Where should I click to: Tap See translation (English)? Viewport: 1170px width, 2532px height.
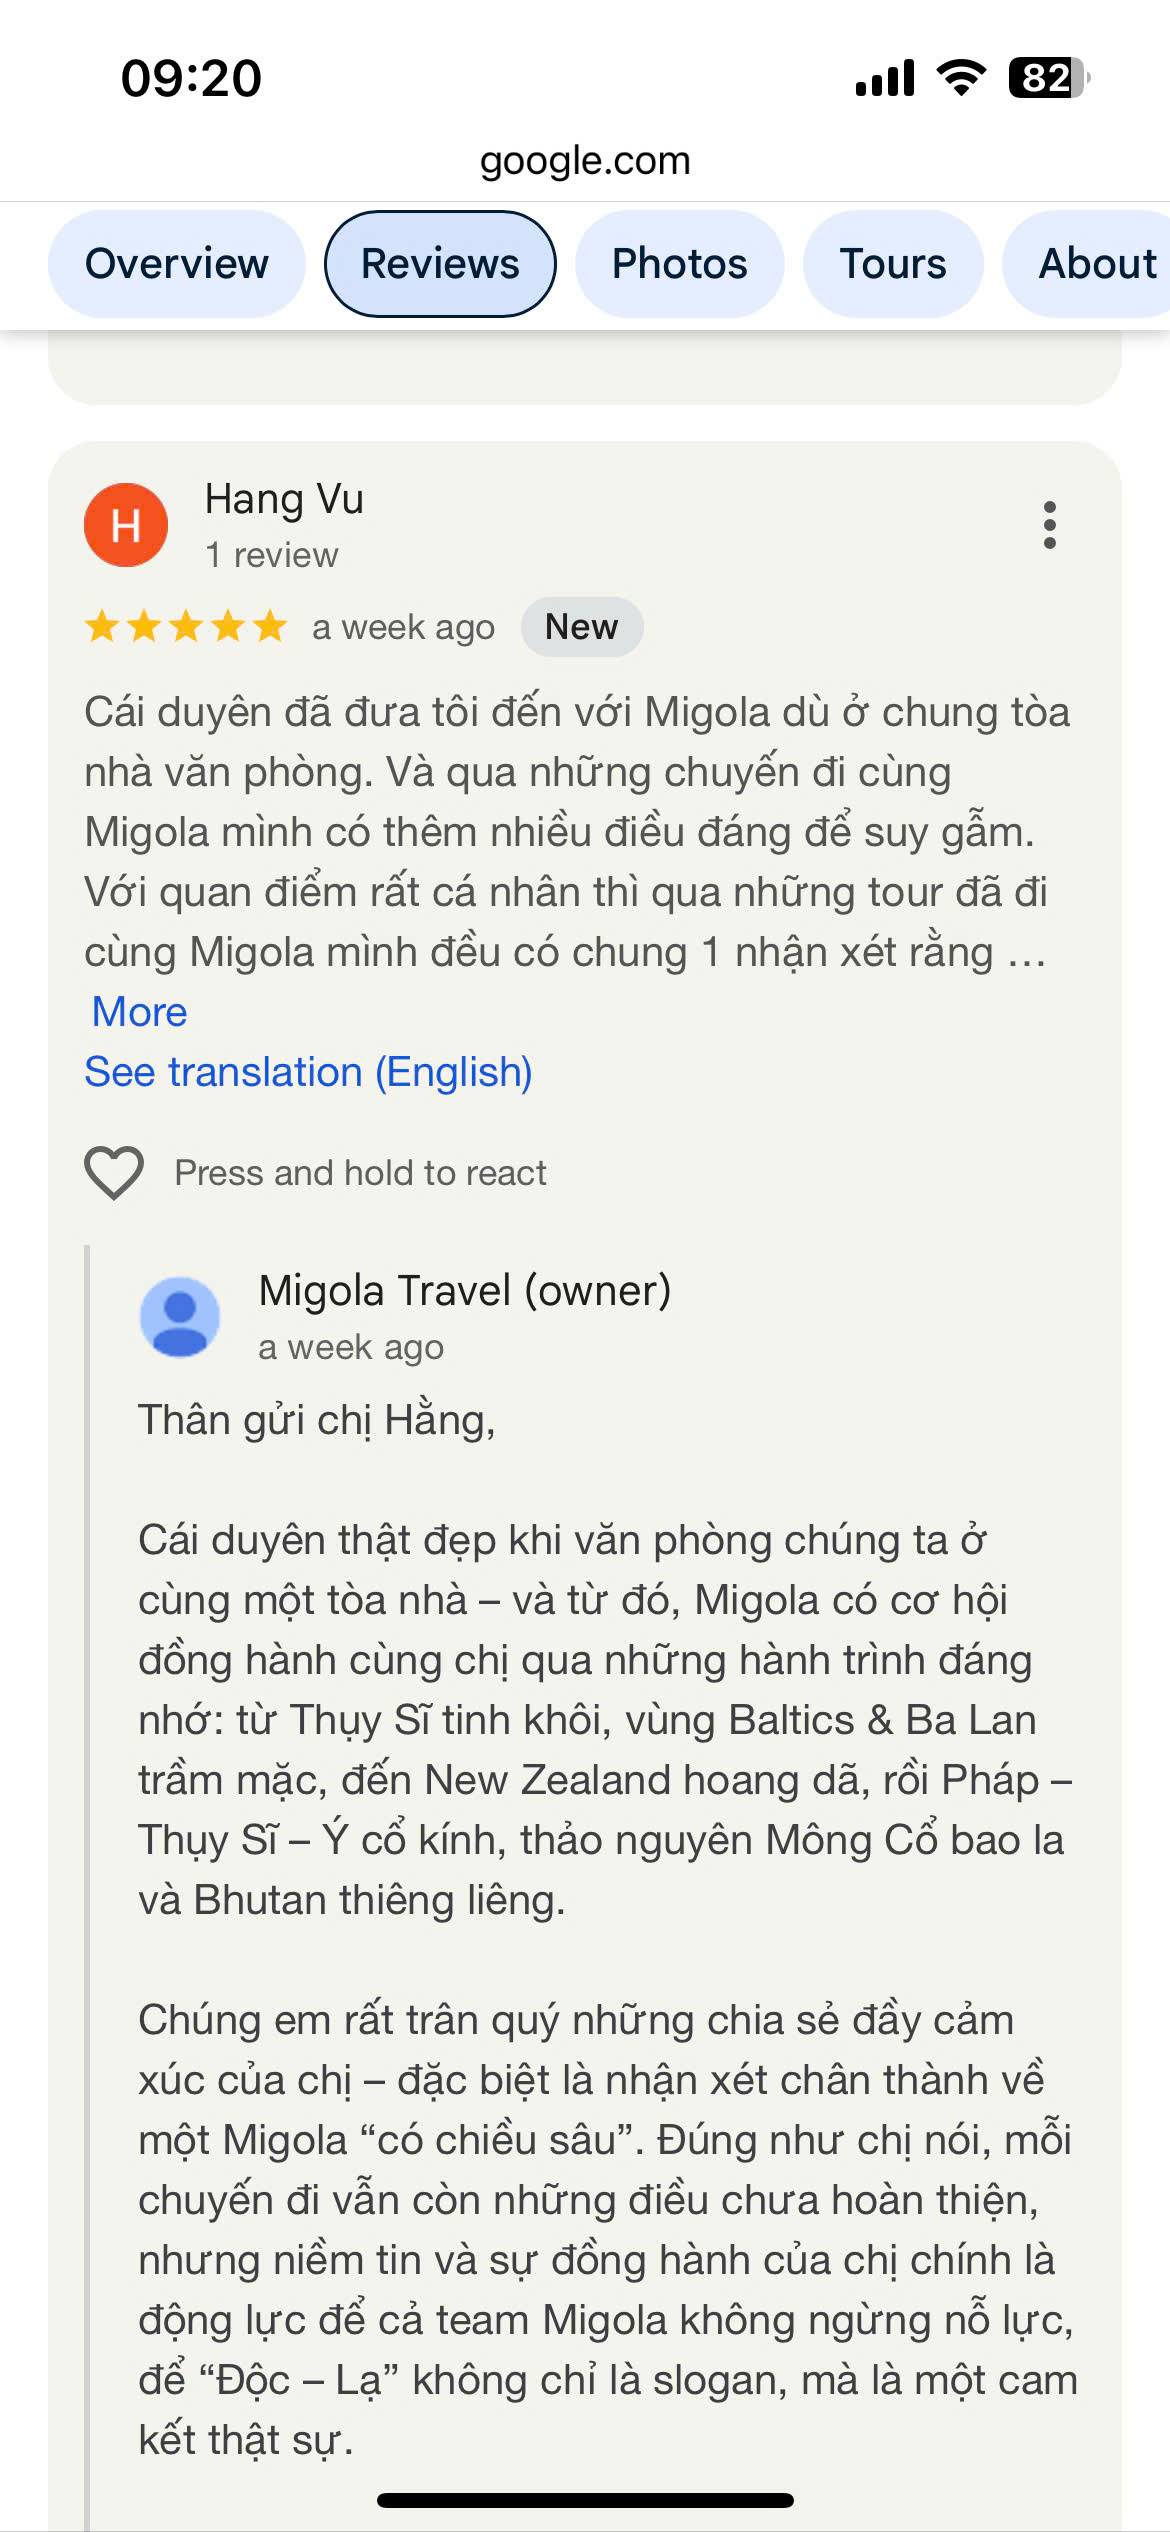pos(308,1072)
